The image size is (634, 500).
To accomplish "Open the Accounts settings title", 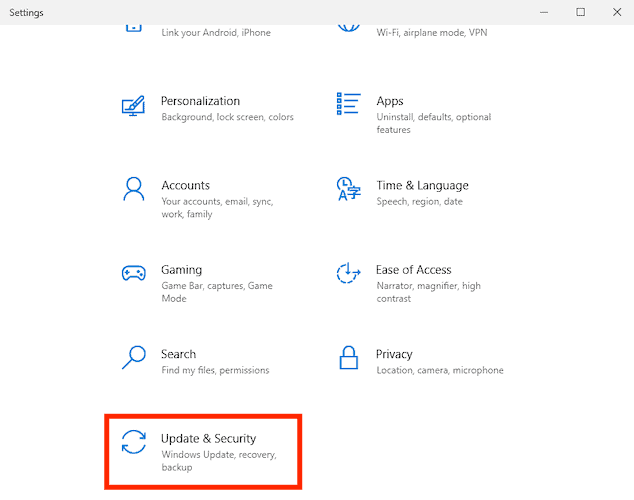I will pyautogui.click(x=185, y=185).
